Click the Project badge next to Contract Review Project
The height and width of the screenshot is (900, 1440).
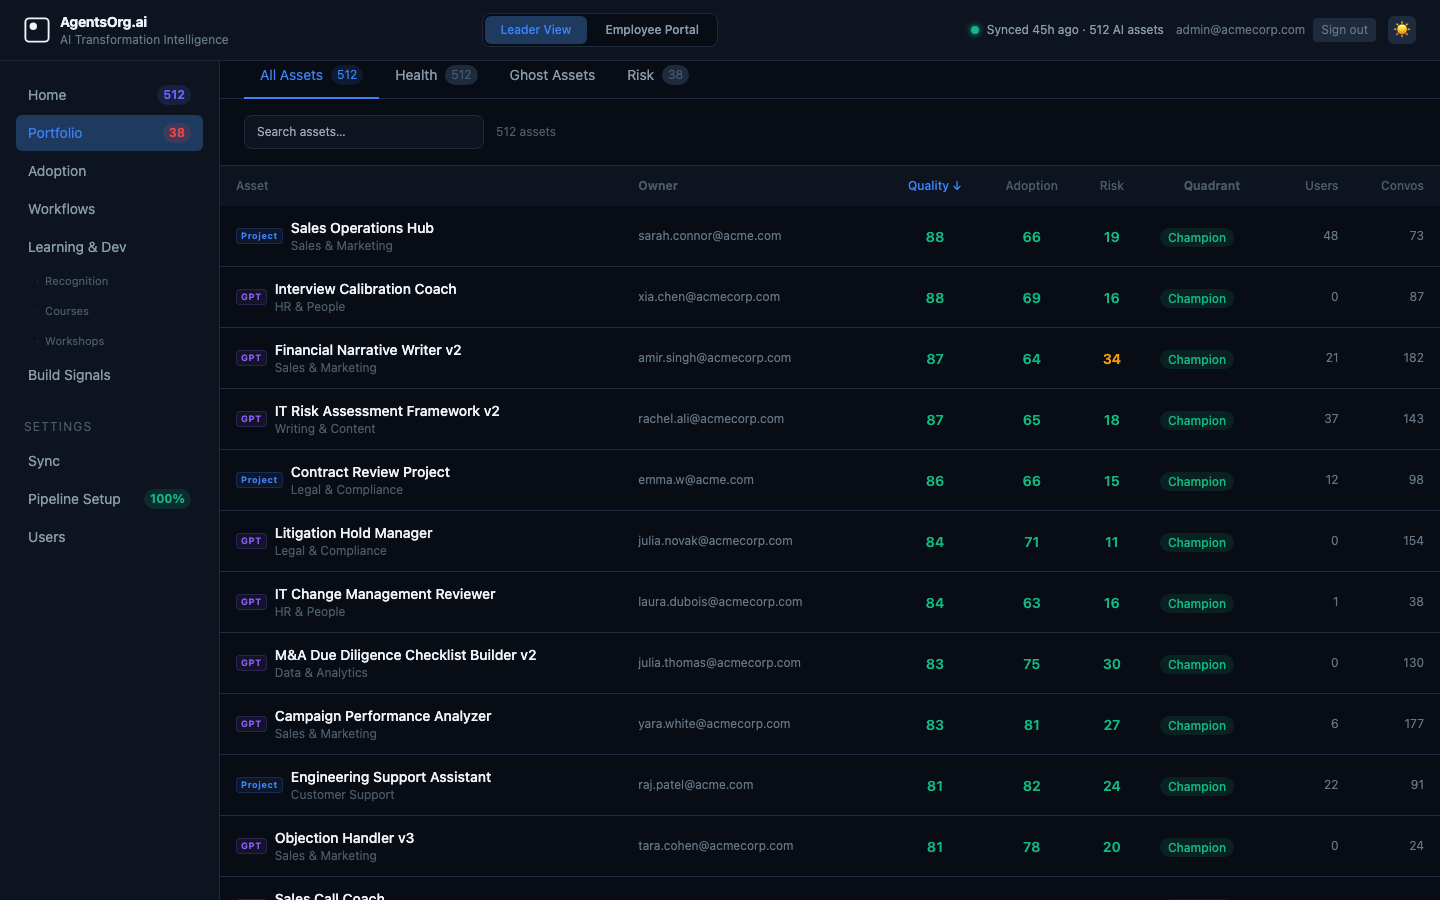pyautogui.click(x=259, y=479)
